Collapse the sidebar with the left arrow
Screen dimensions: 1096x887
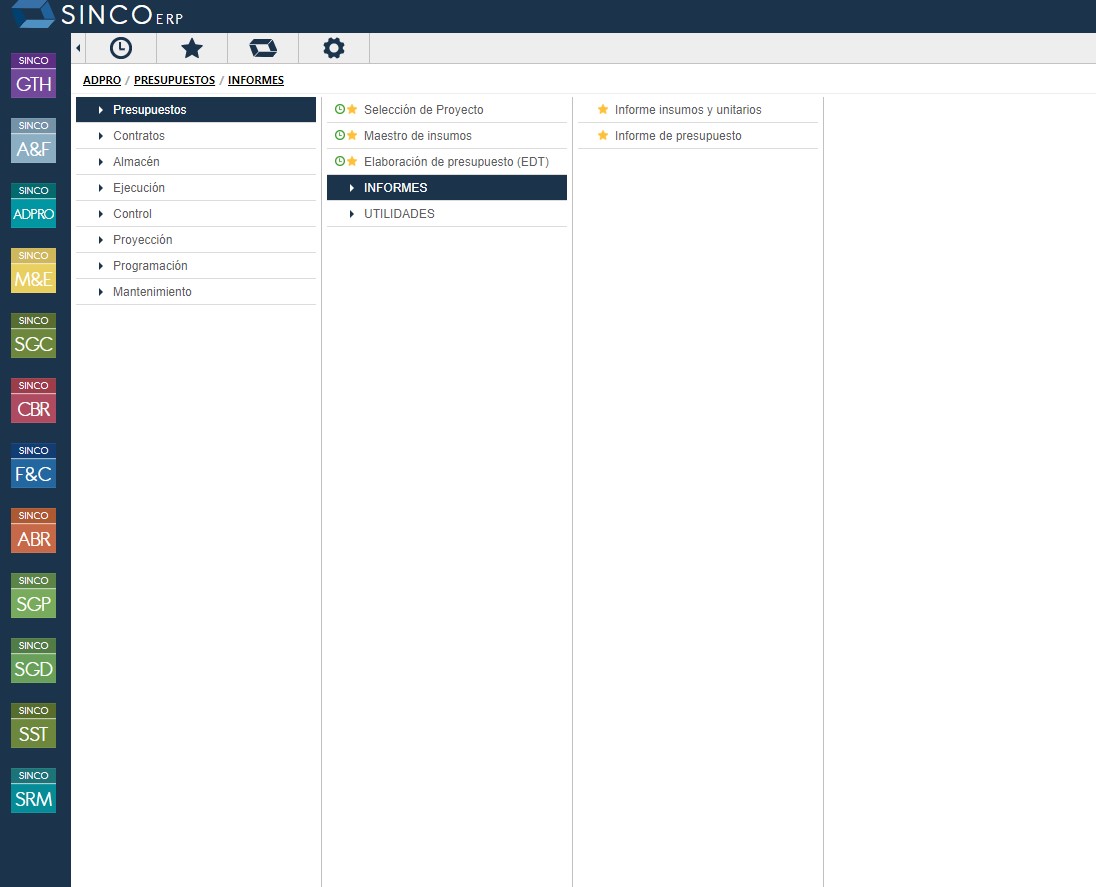coord(77,47)
